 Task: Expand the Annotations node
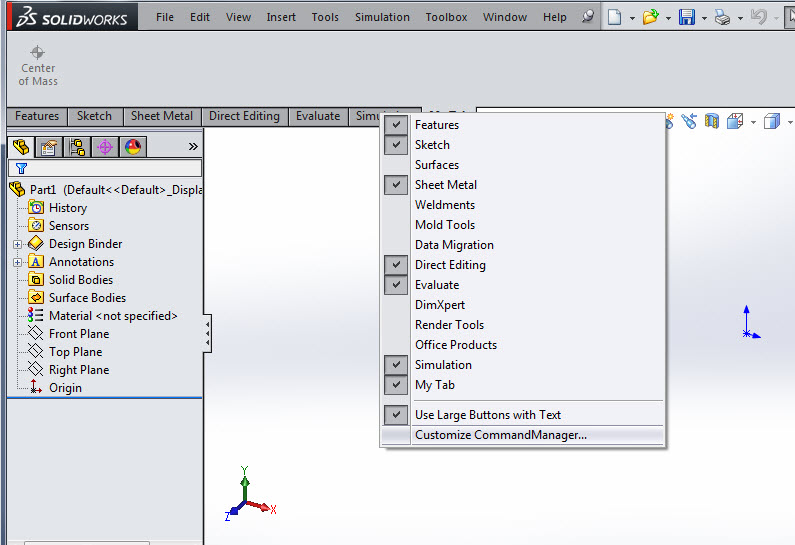pyautogui.click(x=18, y=262)
